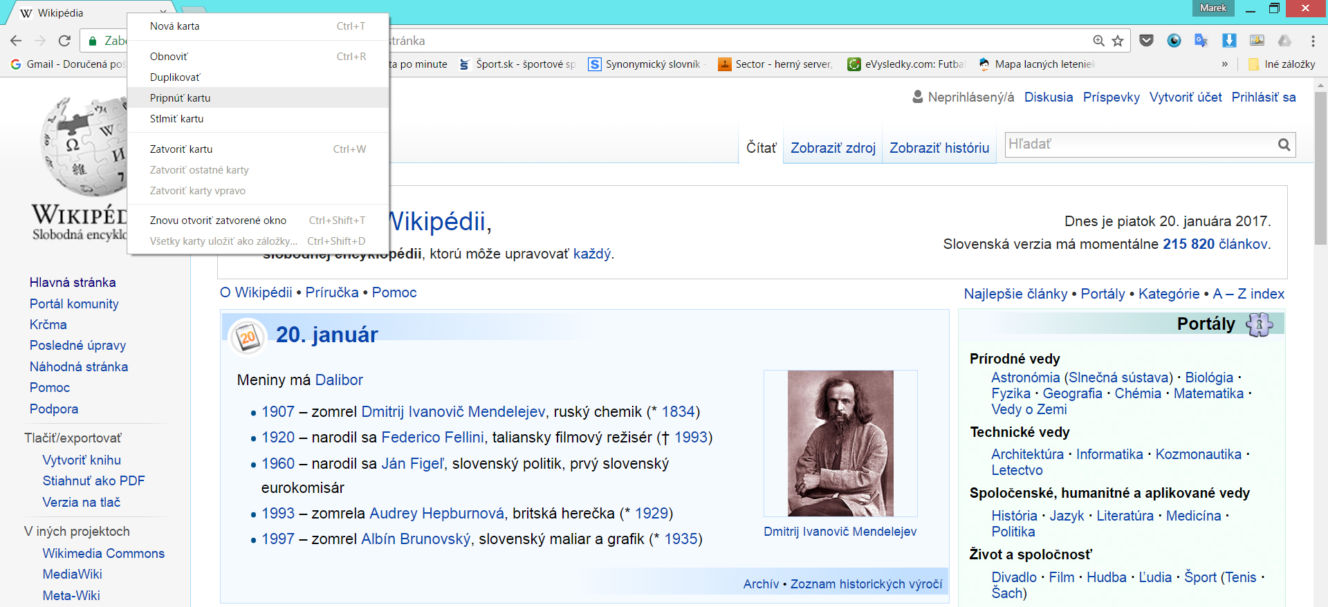Open the Pocket extension icon
The width and height of the screenshot is (1328, 607).
[1147, 41]
